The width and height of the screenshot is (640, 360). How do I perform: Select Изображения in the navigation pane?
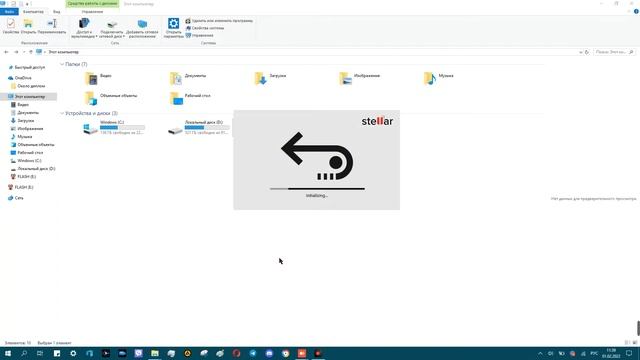[27, 129]
